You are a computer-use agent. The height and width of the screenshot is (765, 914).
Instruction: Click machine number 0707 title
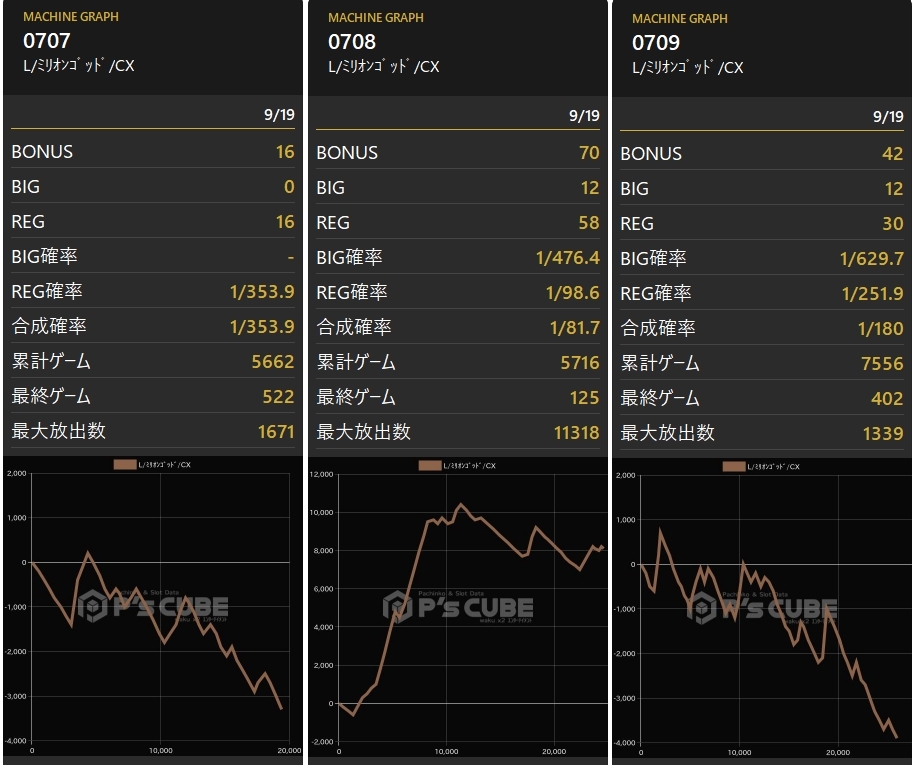(47, 41)
